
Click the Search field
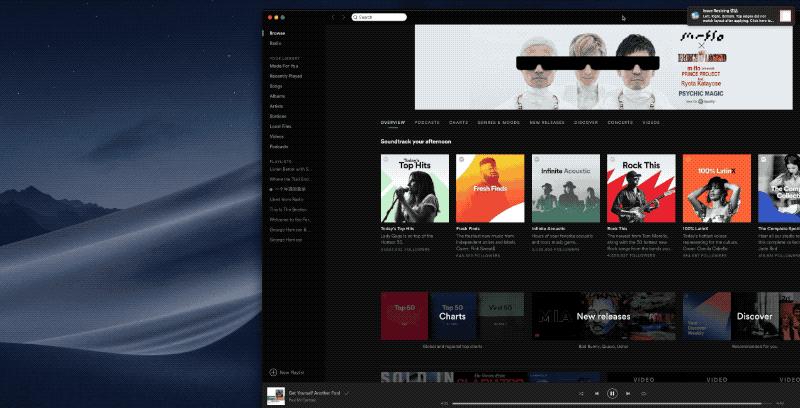tap(380, 17)
